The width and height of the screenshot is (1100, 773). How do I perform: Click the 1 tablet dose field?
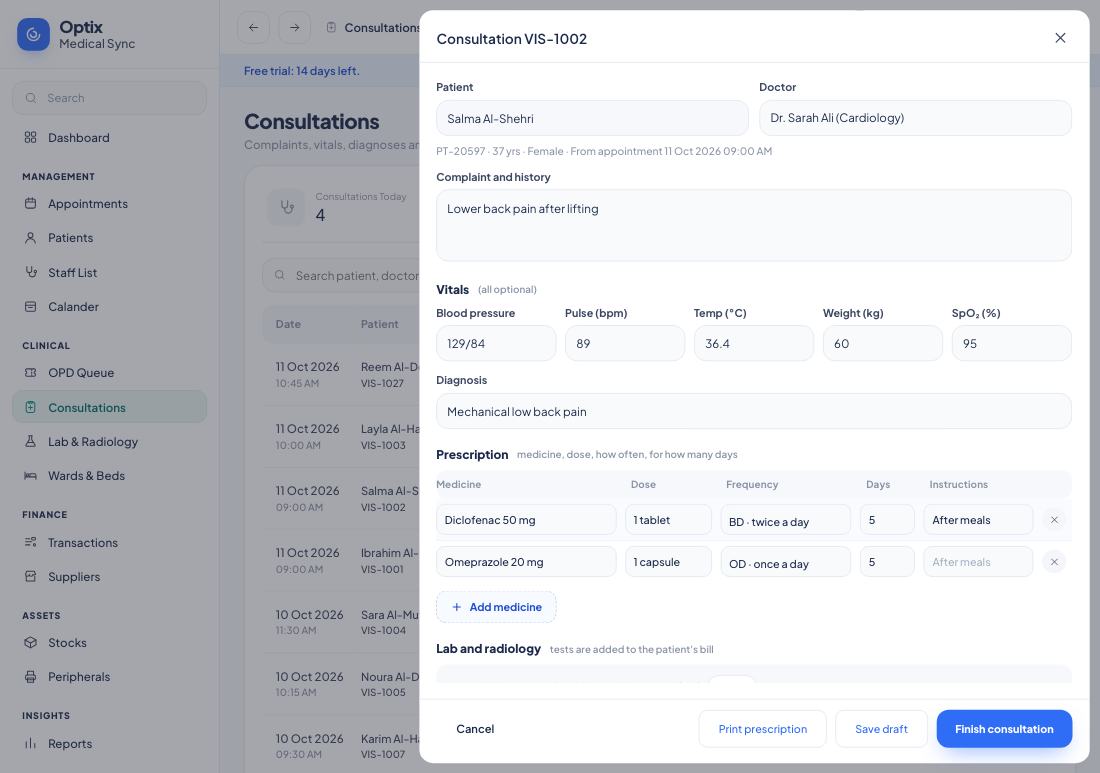pyautogui.click(x=669, y=520)
